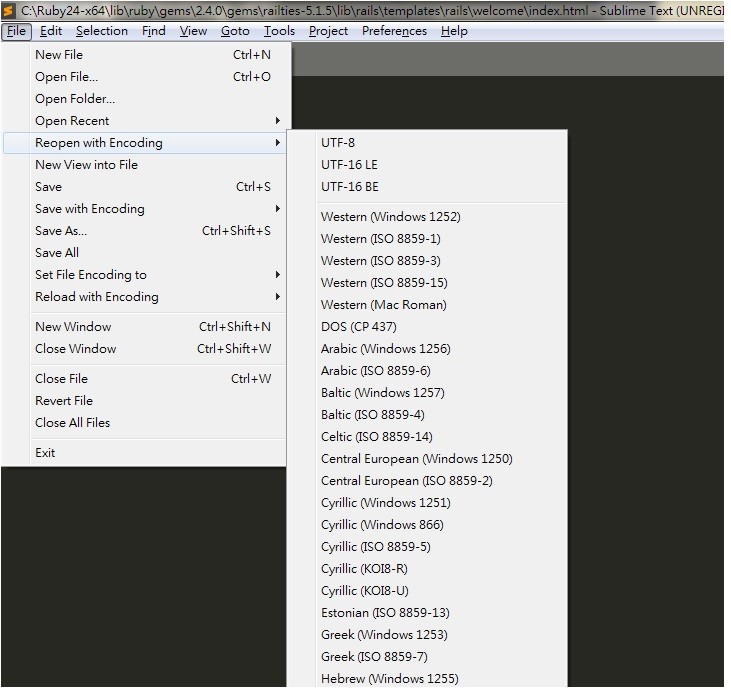Select Western (Mac Roman) encoding
Image resolution: width=731 pixels, height=690 pixels.
(428, 304)
